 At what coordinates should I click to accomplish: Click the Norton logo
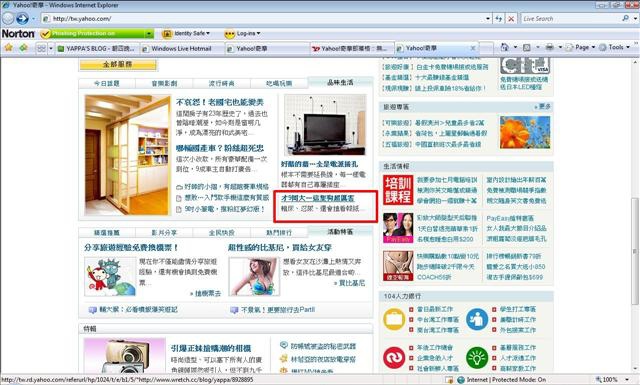click(18, 33)
